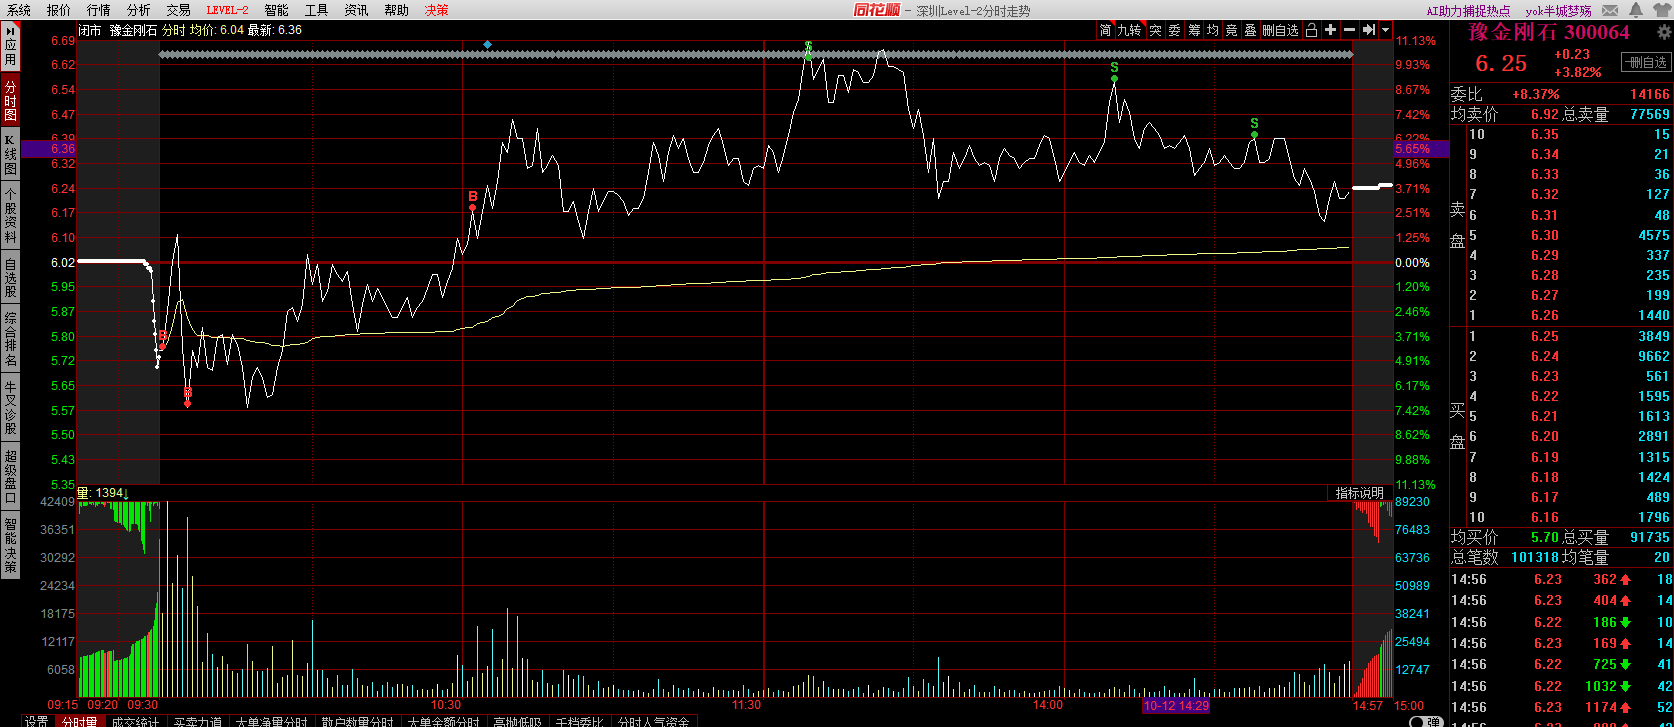Select the 分时量 bottom tab

(x=80, y=721)
